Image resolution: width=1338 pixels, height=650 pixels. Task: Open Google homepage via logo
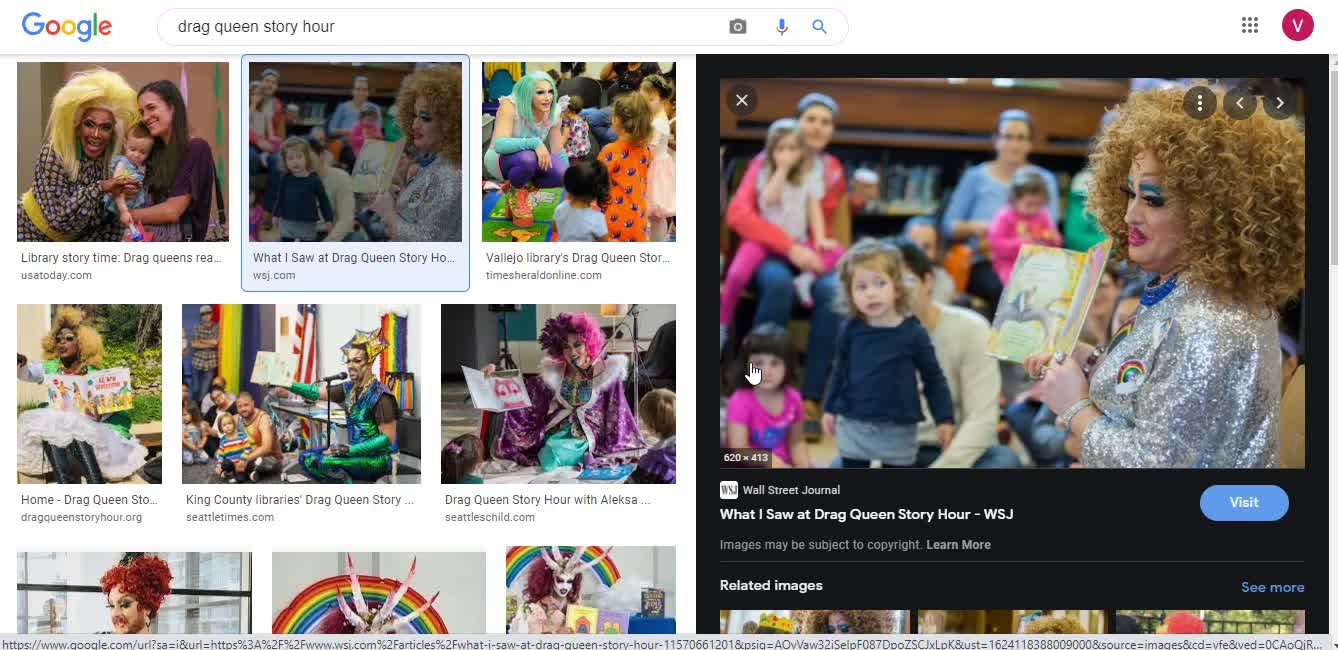67,26
